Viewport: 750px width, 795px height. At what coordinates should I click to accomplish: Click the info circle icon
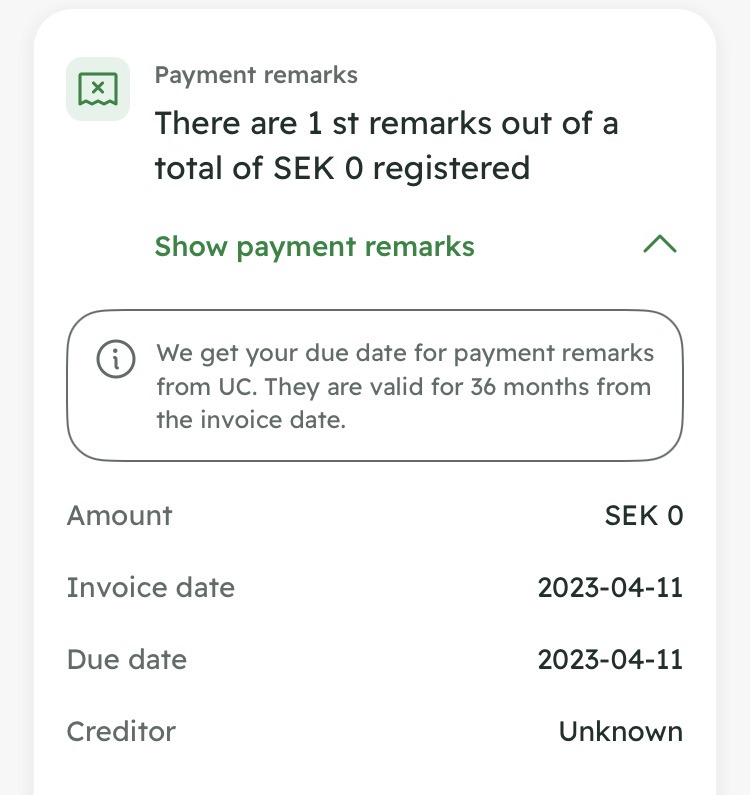pyautogui.click(x=115, y=359)
